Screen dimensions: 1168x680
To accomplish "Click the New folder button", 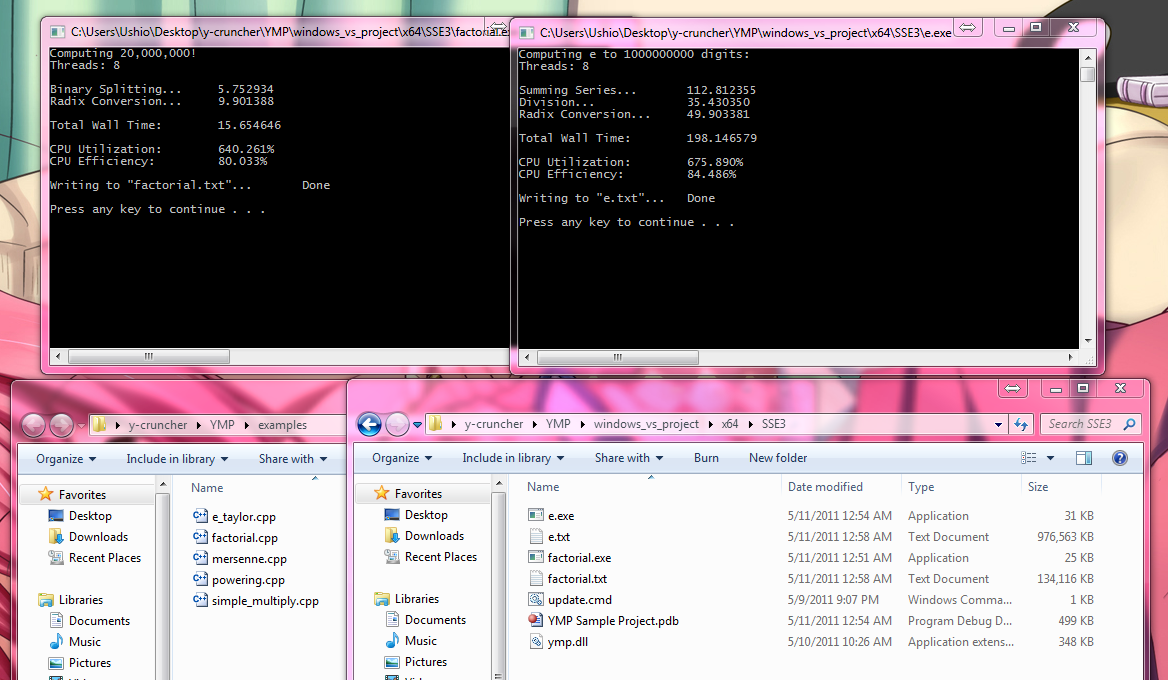I will pyautogui.click(x=778, y=458).
